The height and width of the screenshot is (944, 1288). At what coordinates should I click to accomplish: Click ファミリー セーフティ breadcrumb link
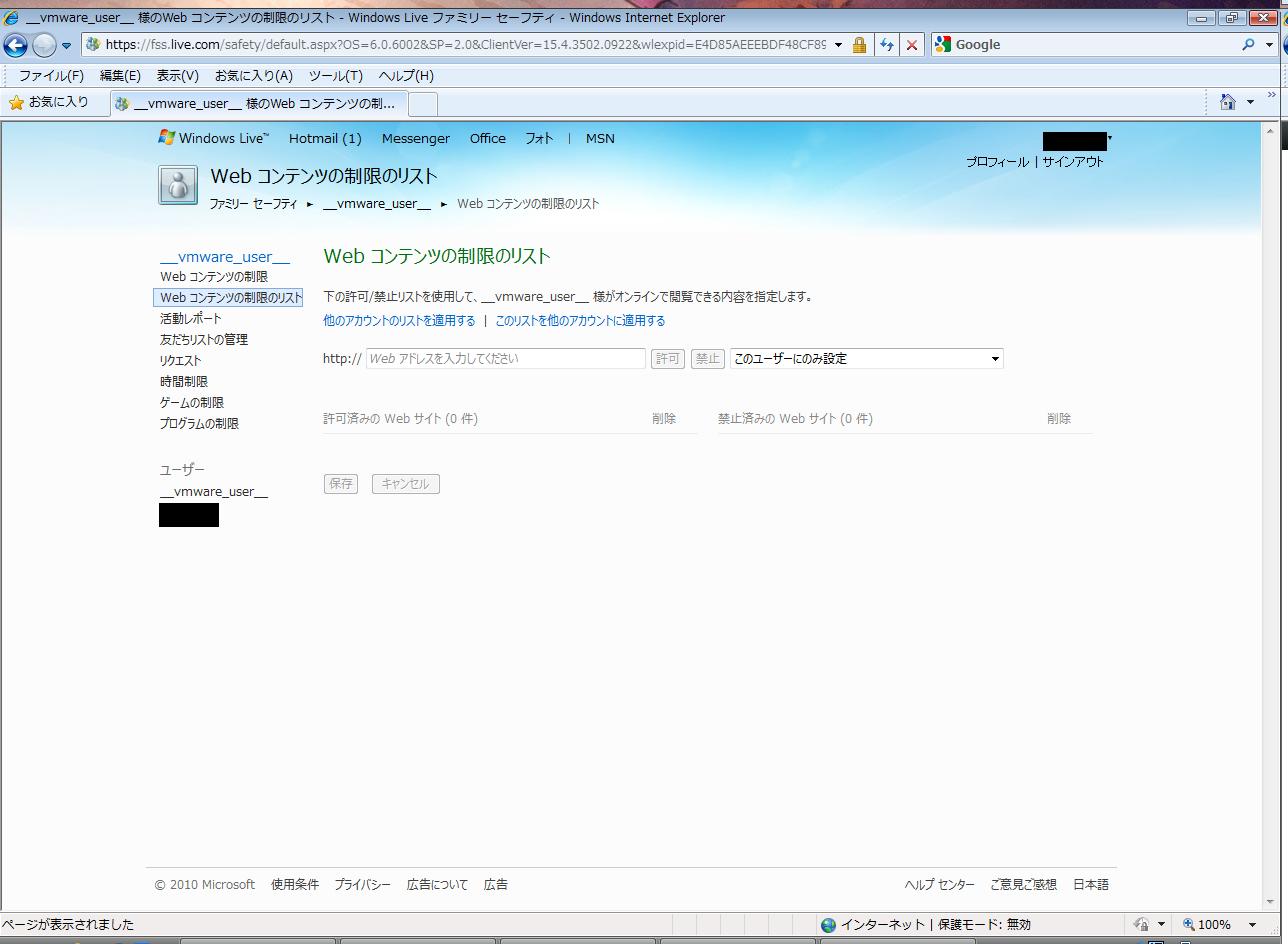pos(253,203)
